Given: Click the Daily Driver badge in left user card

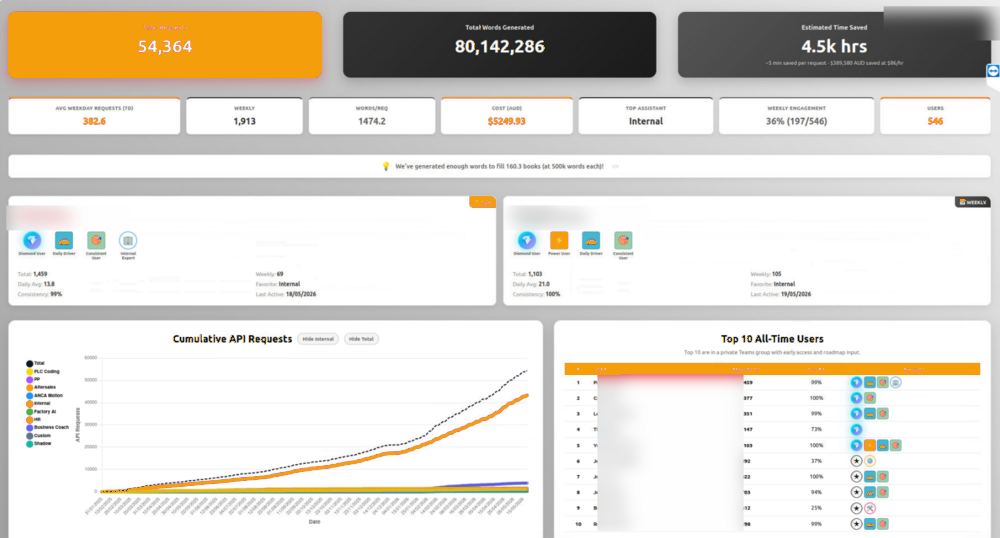Looking at the screenshot, I should pos(64,240).
